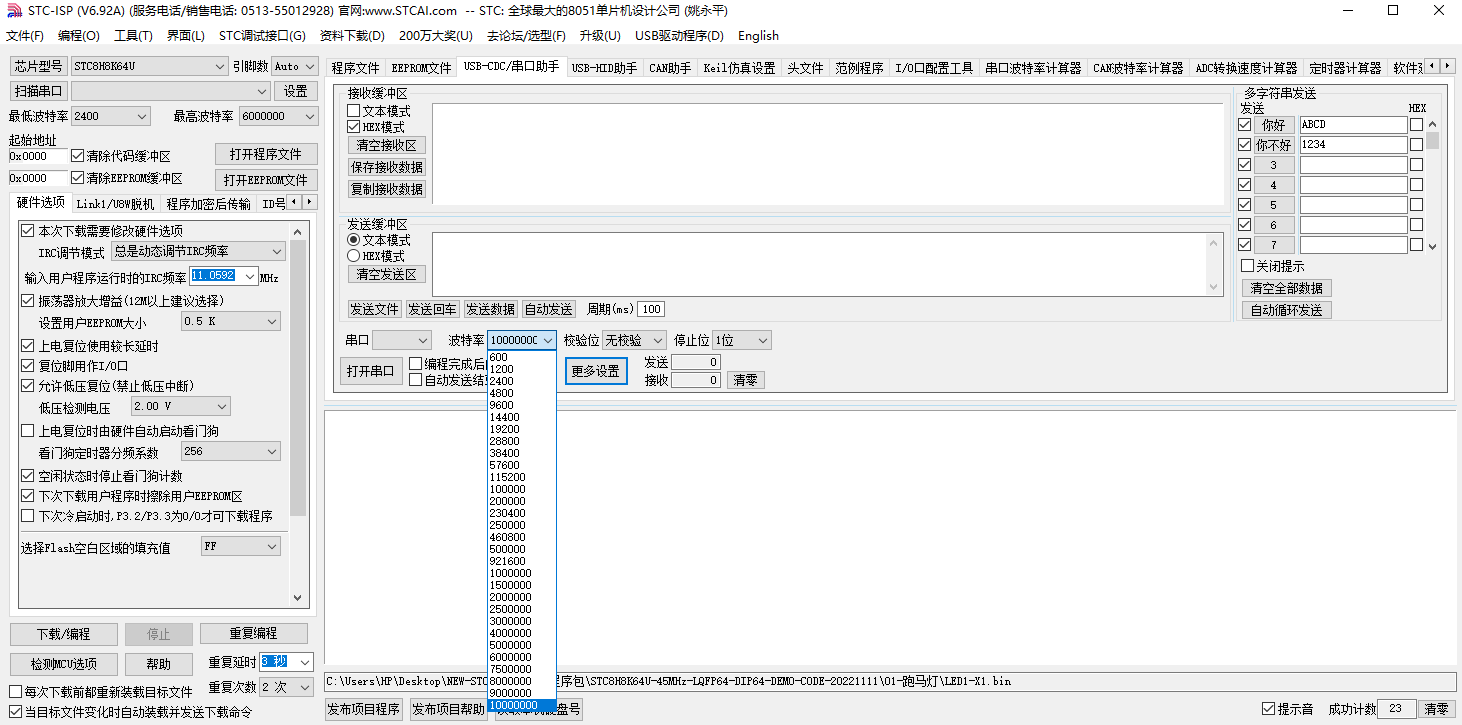This screenshot has height=725, width=1462.
Task: Choose 921600 from the baud rate list
Action: [x=521, y=561]
